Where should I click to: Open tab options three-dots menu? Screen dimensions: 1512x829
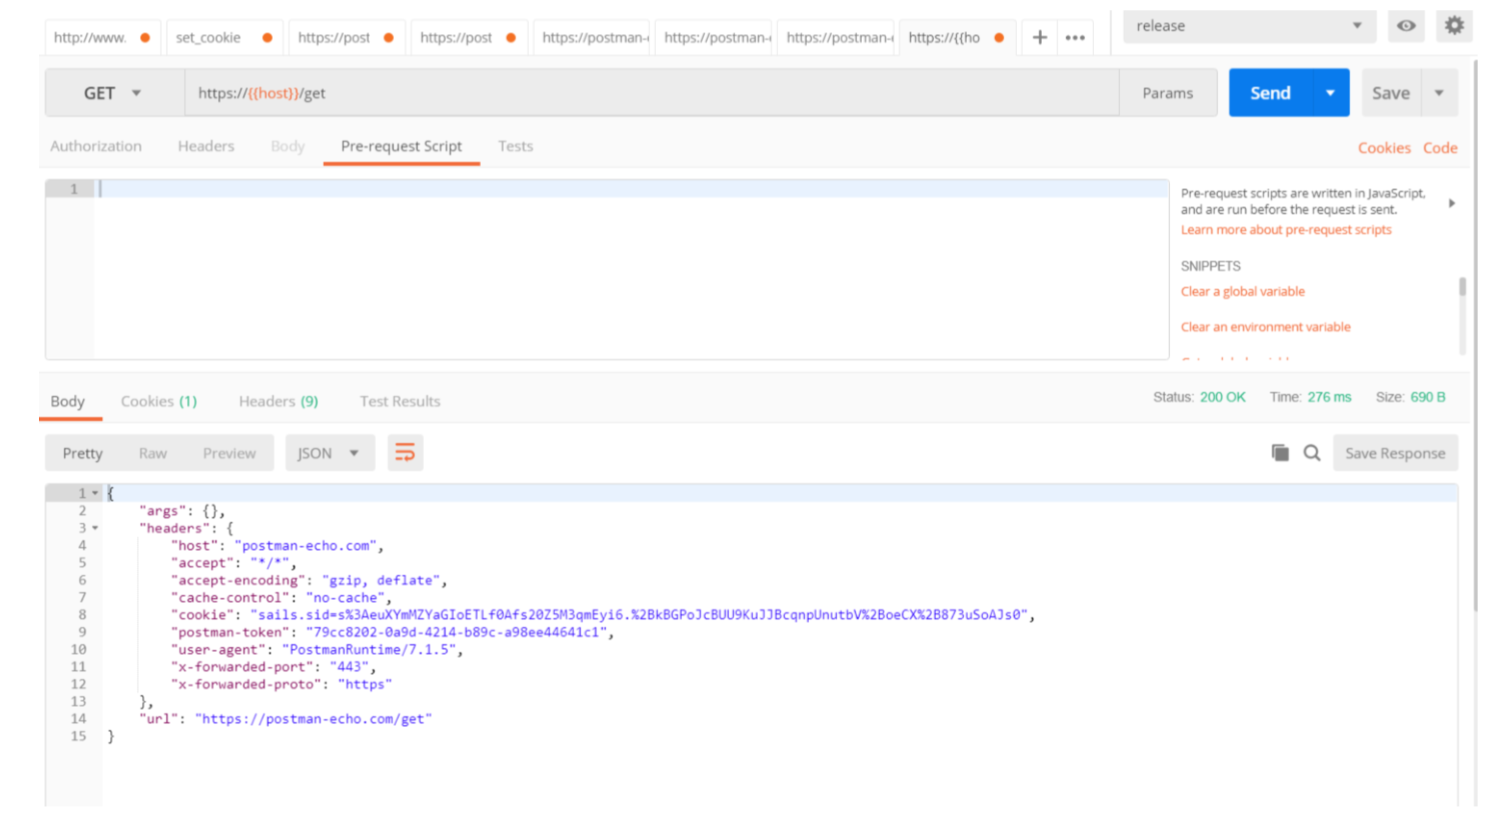pyautogui.click(x=1075, y=38)
